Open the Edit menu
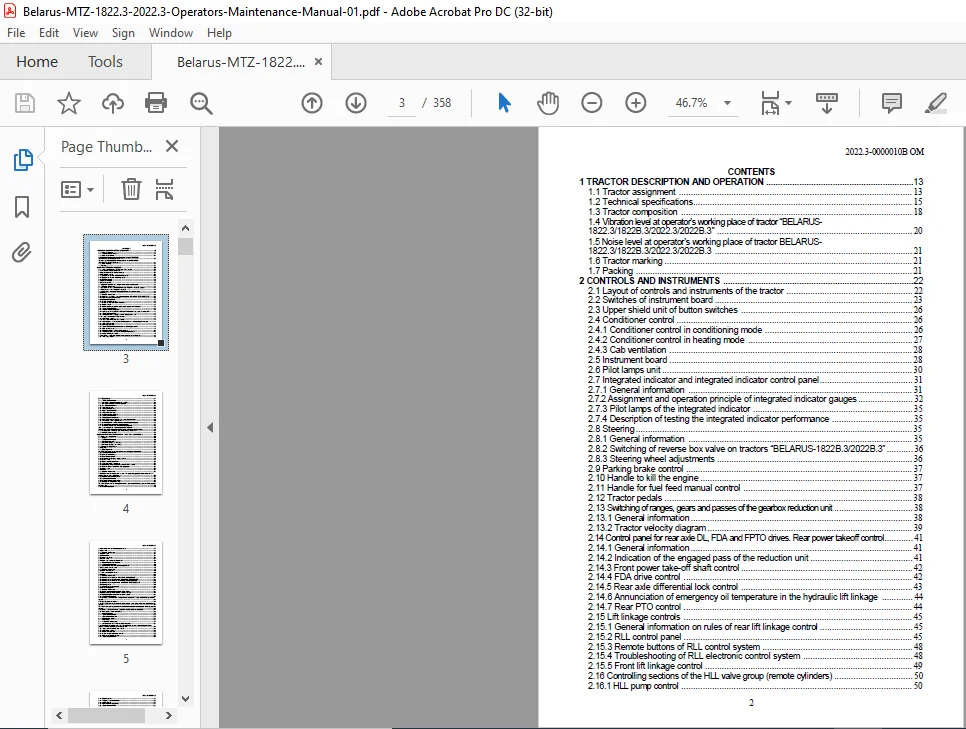 tap(49, 33)
